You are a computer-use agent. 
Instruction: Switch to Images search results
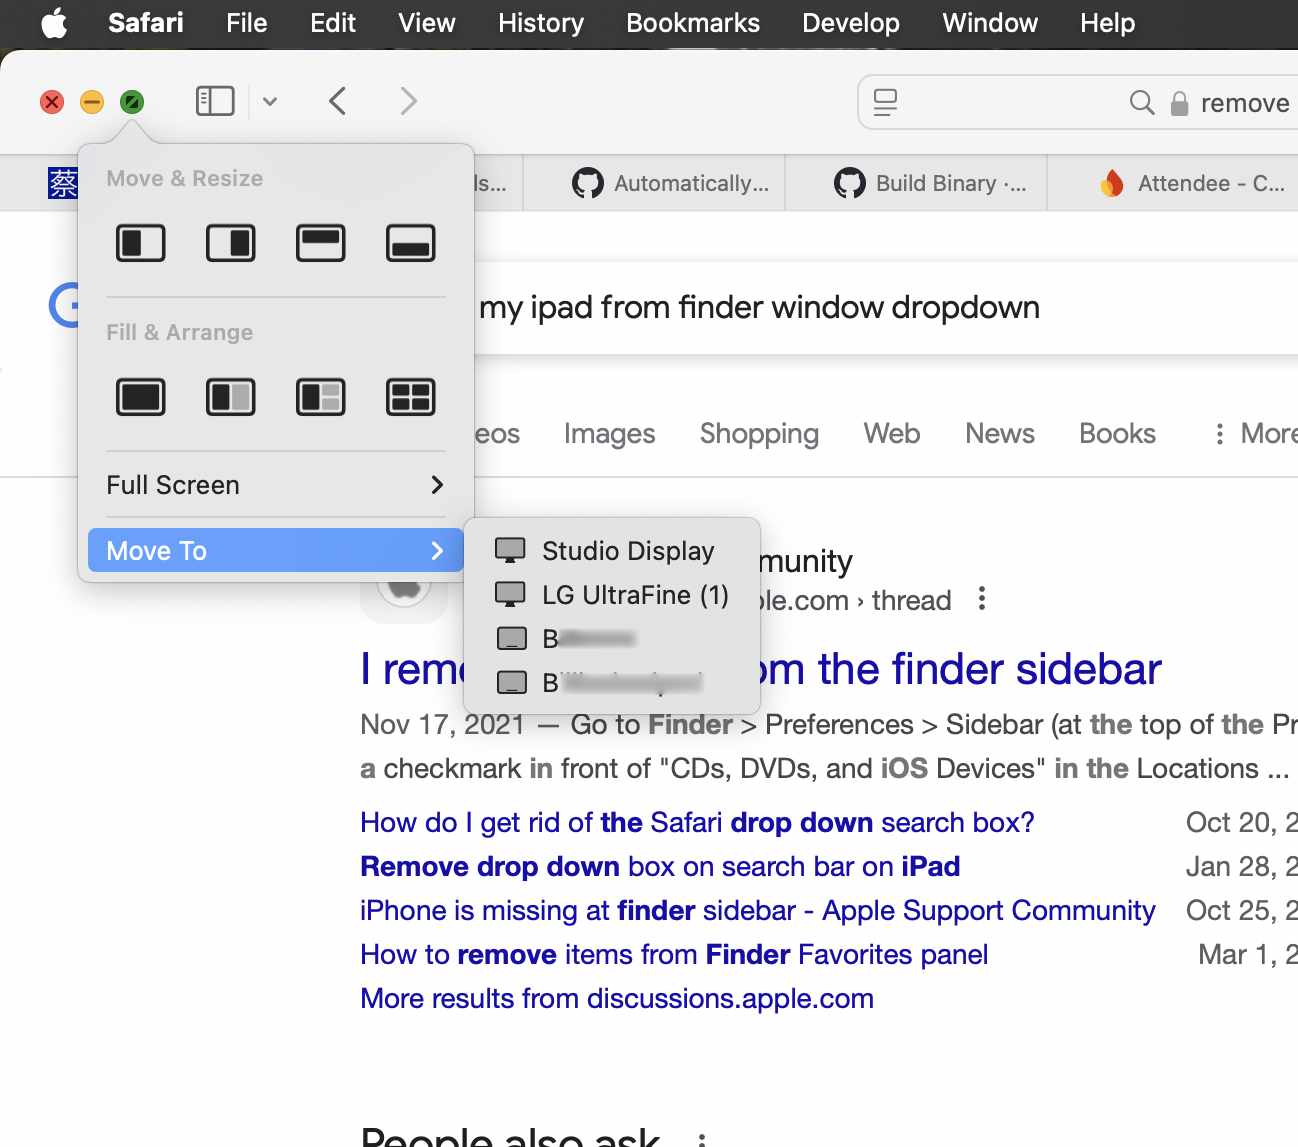coord(609,434)
